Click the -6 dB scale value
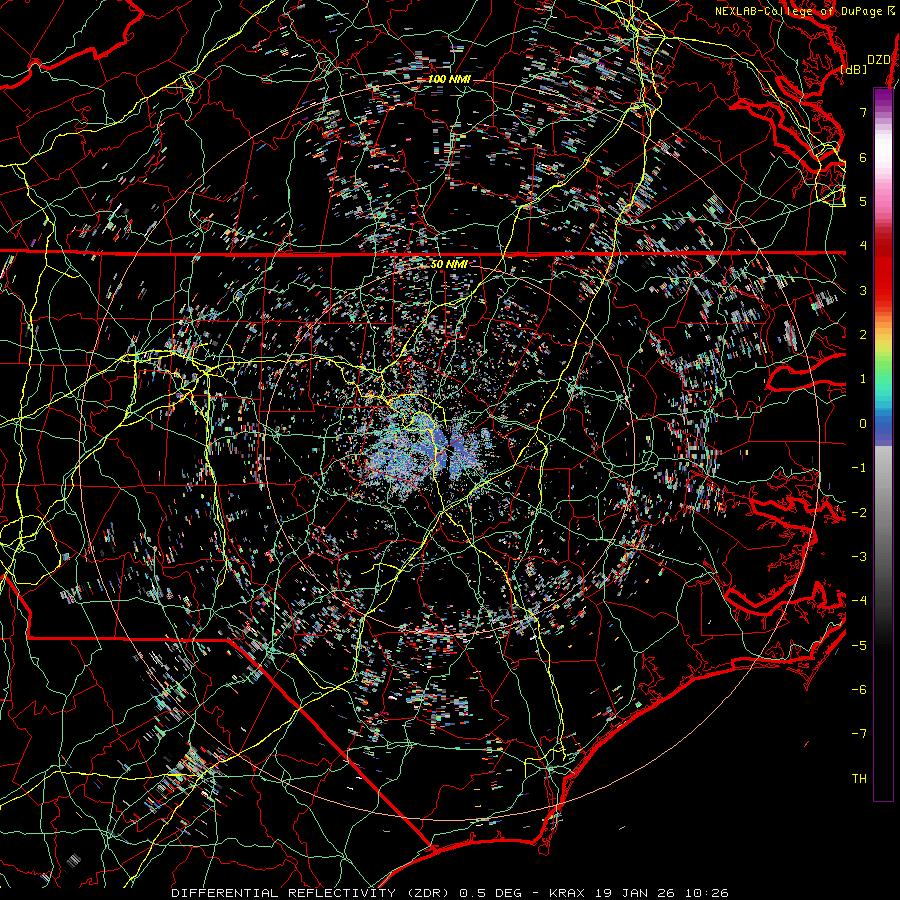The height and width of the screenshot is (900, 900). pyautogui.click(x=859, y=690)
